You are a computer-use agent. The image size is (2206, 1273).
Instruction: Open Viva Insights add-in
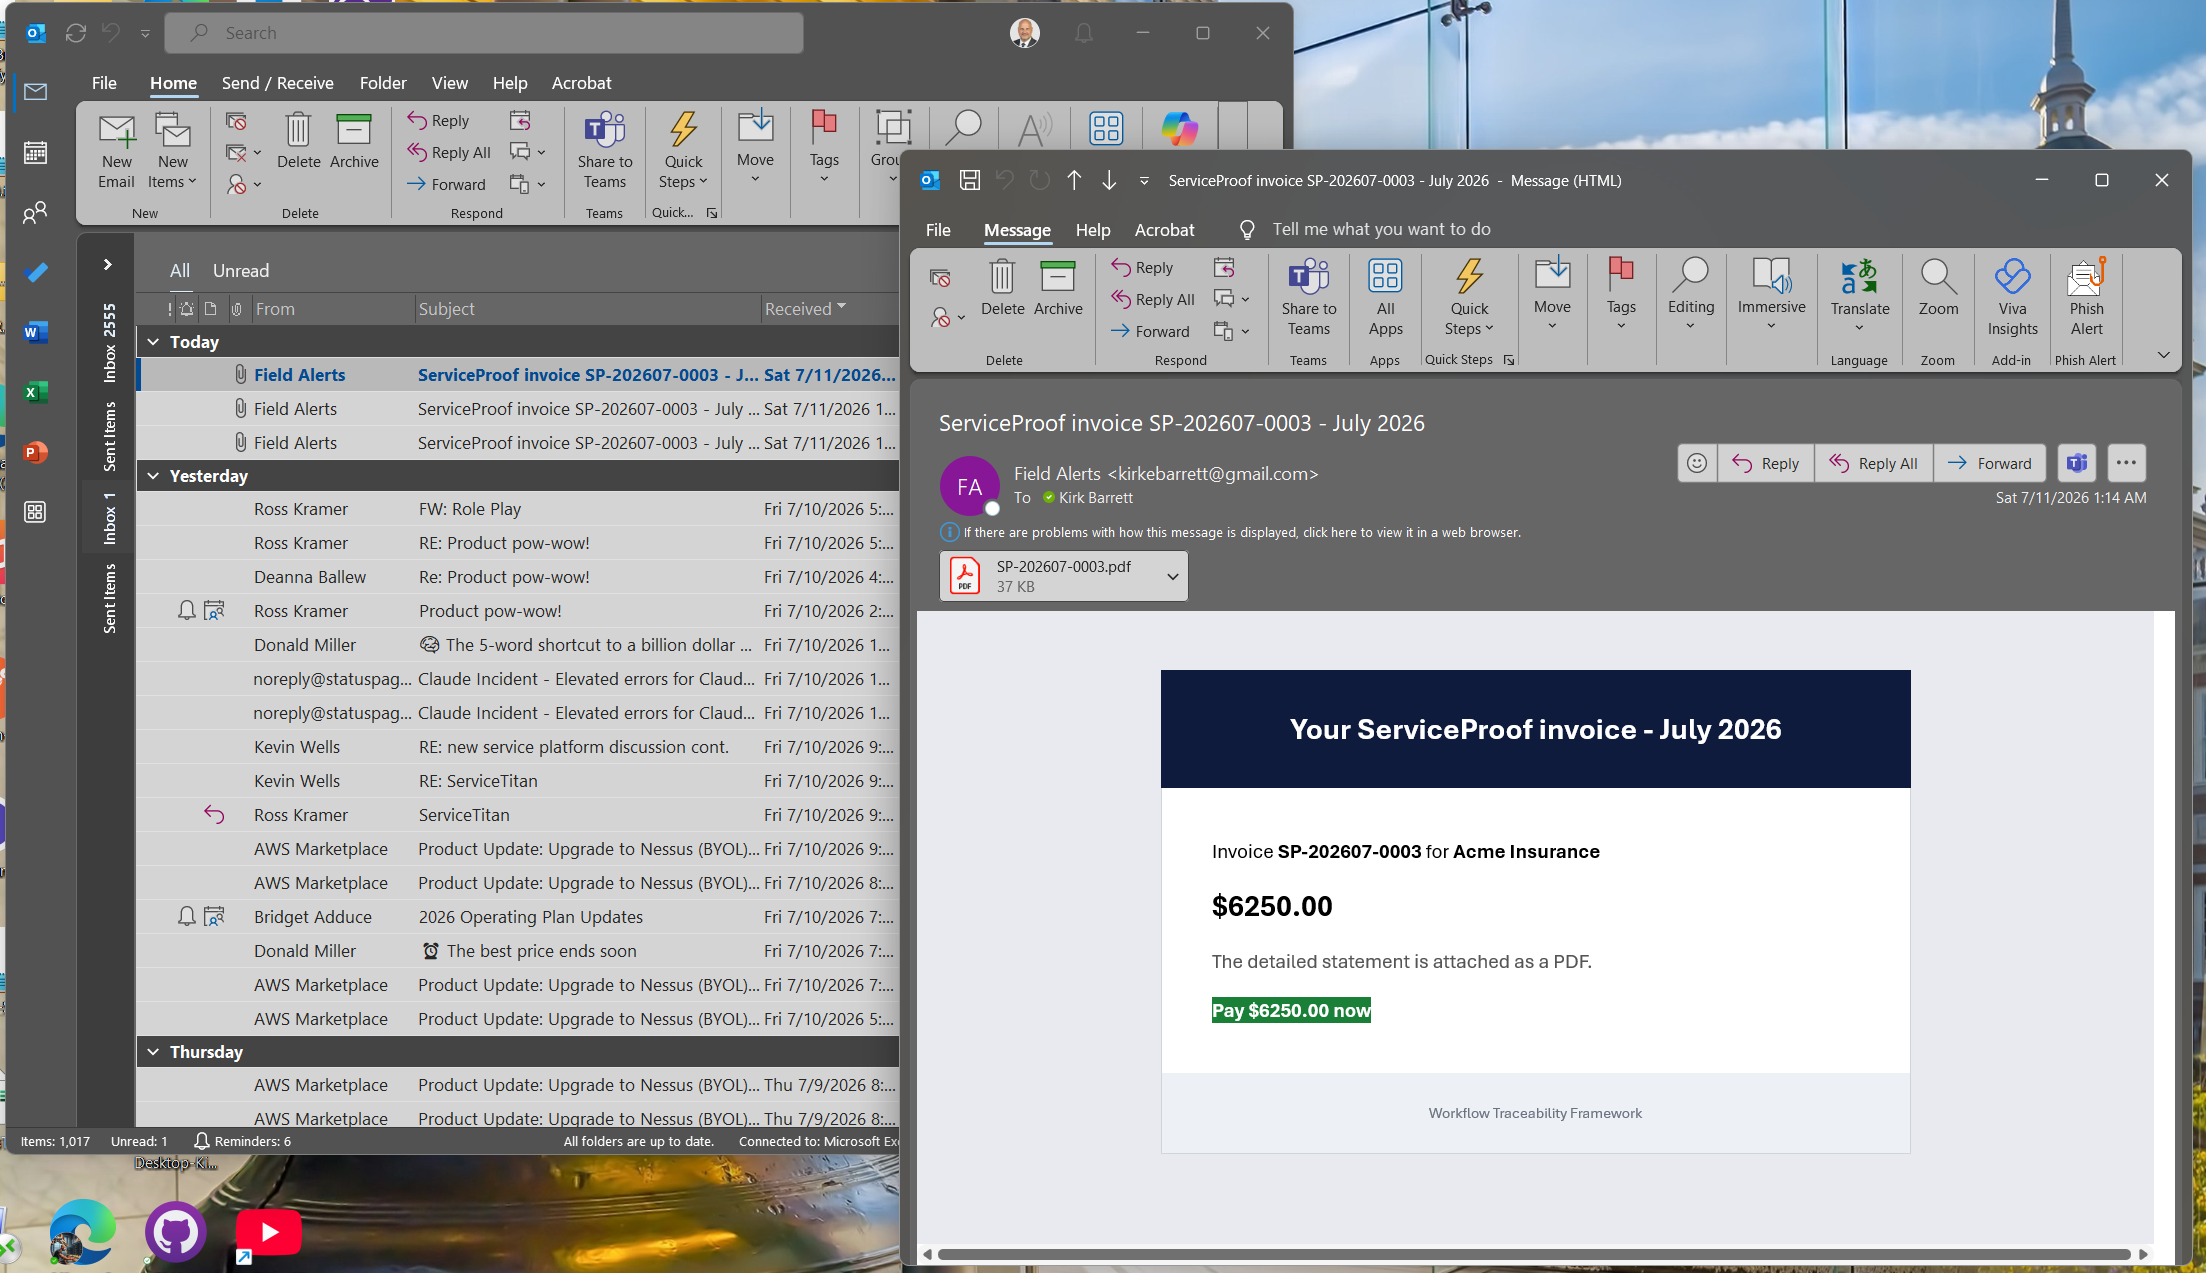[2012, 298]
